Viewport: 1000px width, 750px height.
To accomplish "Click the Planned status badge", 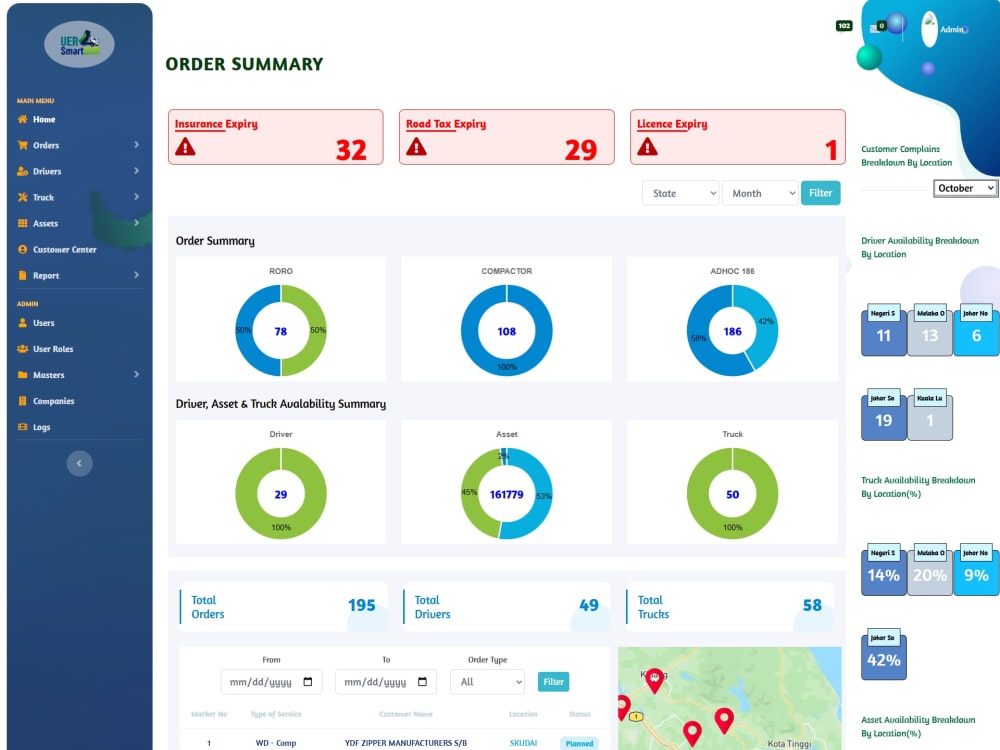I will click(x=579, y=744).
